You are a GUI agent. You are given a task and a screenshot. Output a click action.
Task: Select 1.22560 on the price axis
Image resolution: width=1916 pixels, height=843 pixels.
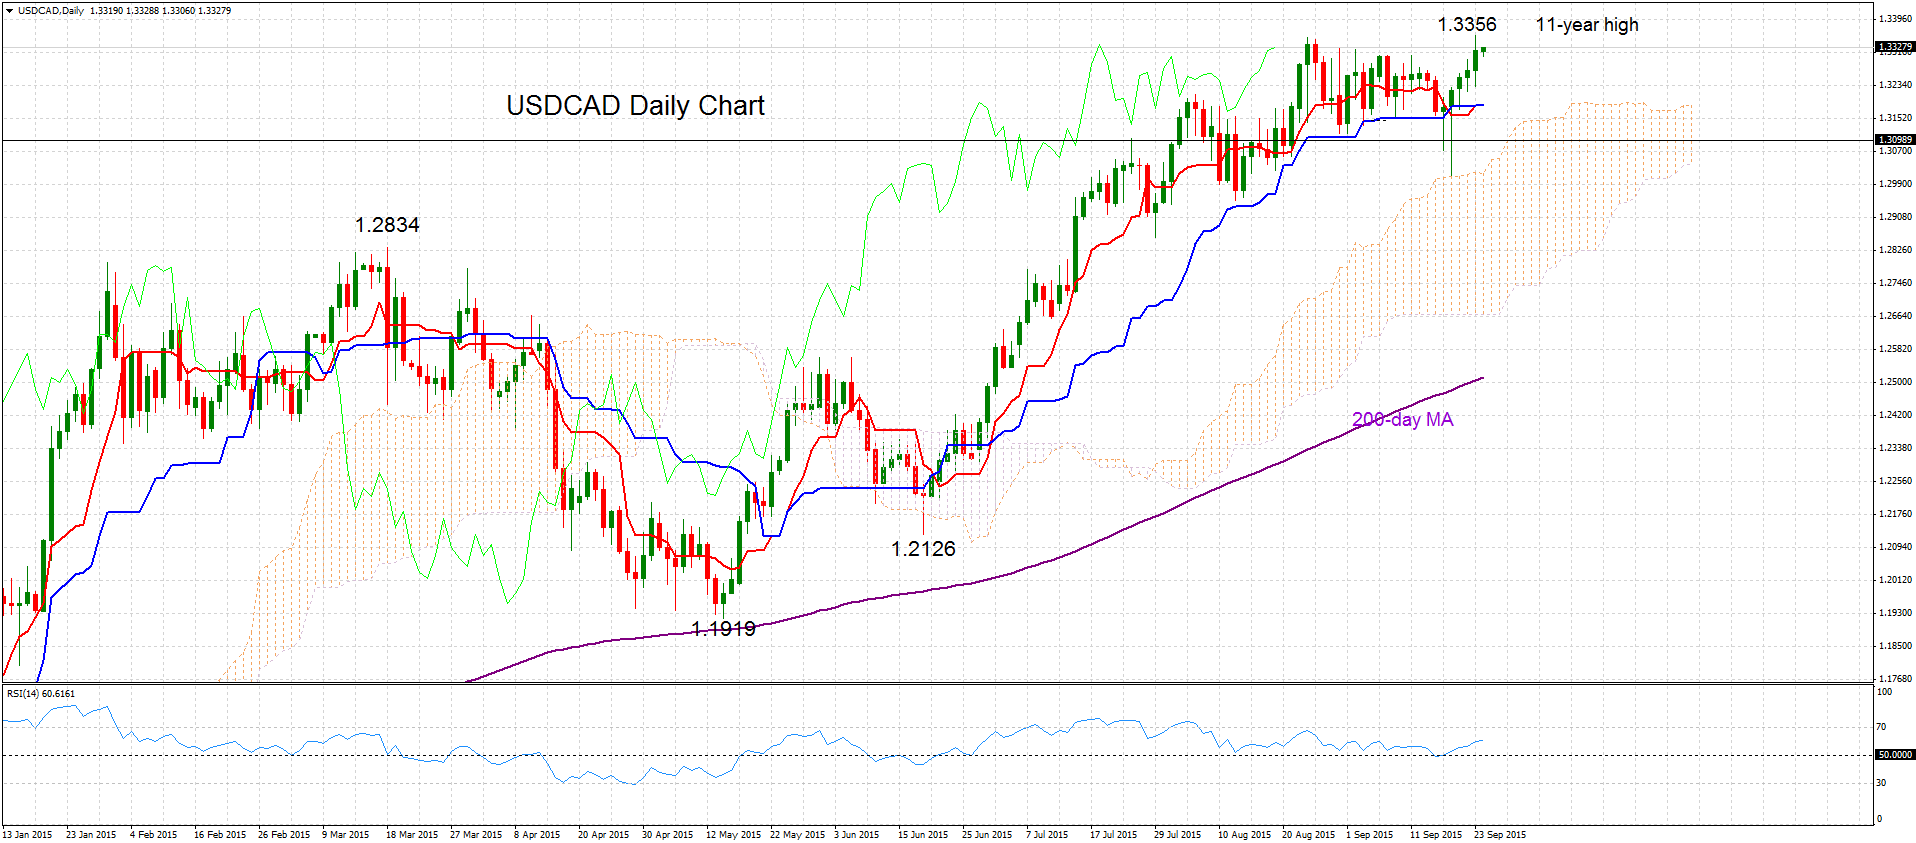1895,481
